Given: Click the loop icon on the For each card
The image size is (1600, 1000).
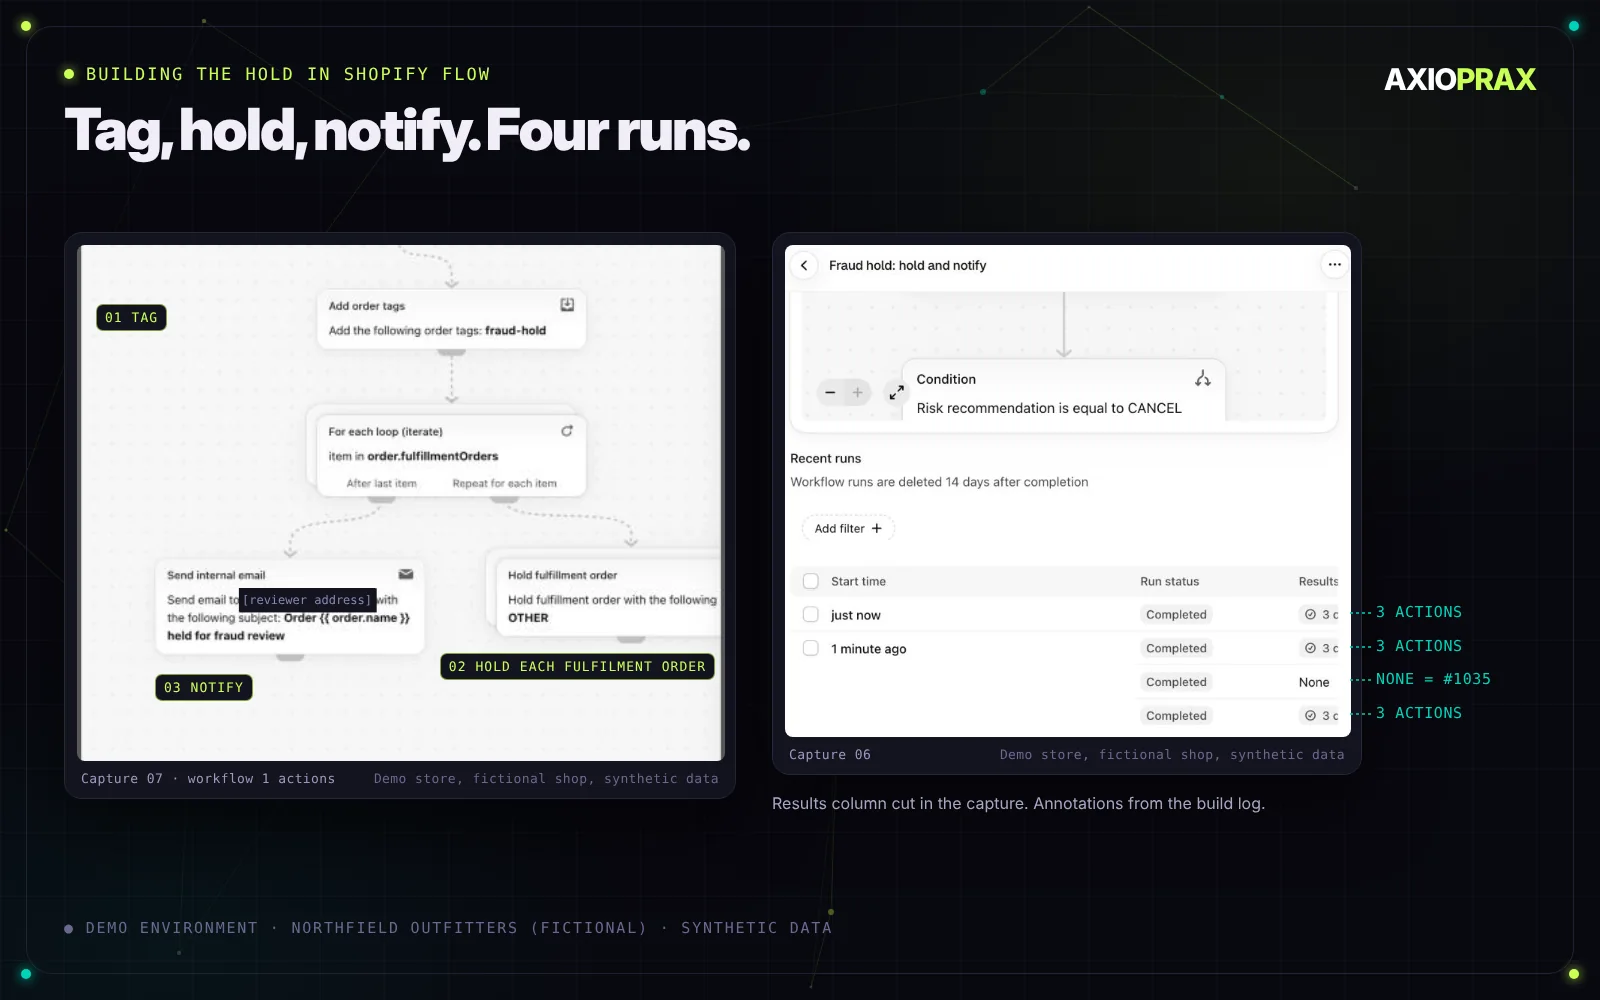Looking at the screenshot, I should click(567, 431).
